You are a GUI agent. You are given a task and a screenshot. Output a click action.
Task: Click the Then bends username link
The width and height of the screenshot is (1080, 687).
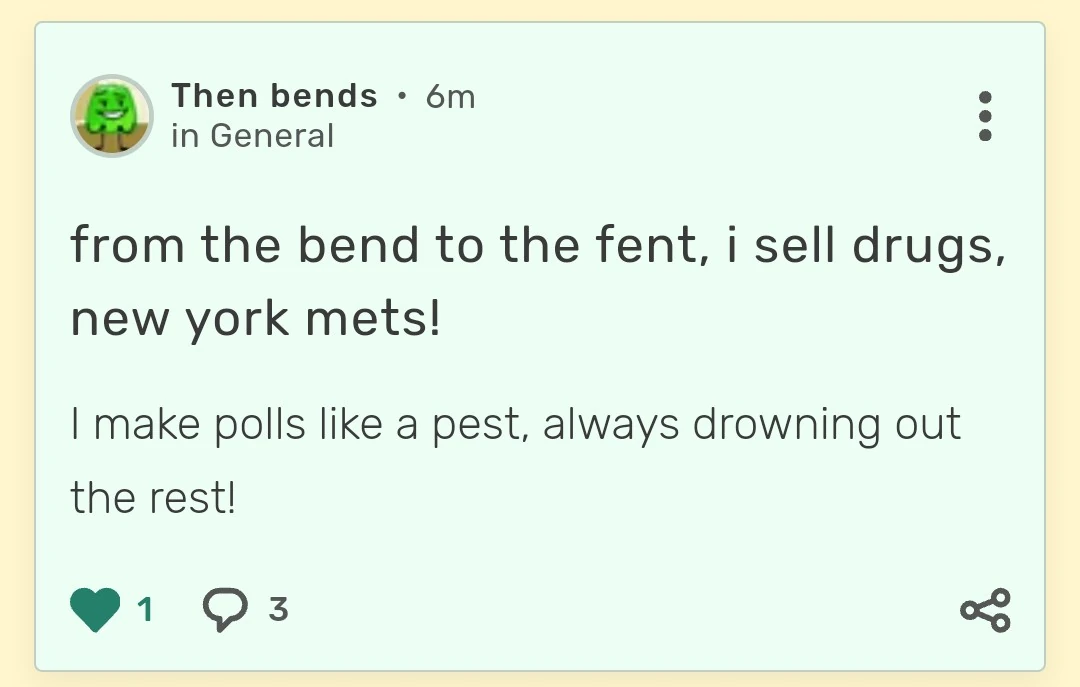pyautogui.click(x=274, y=96)
